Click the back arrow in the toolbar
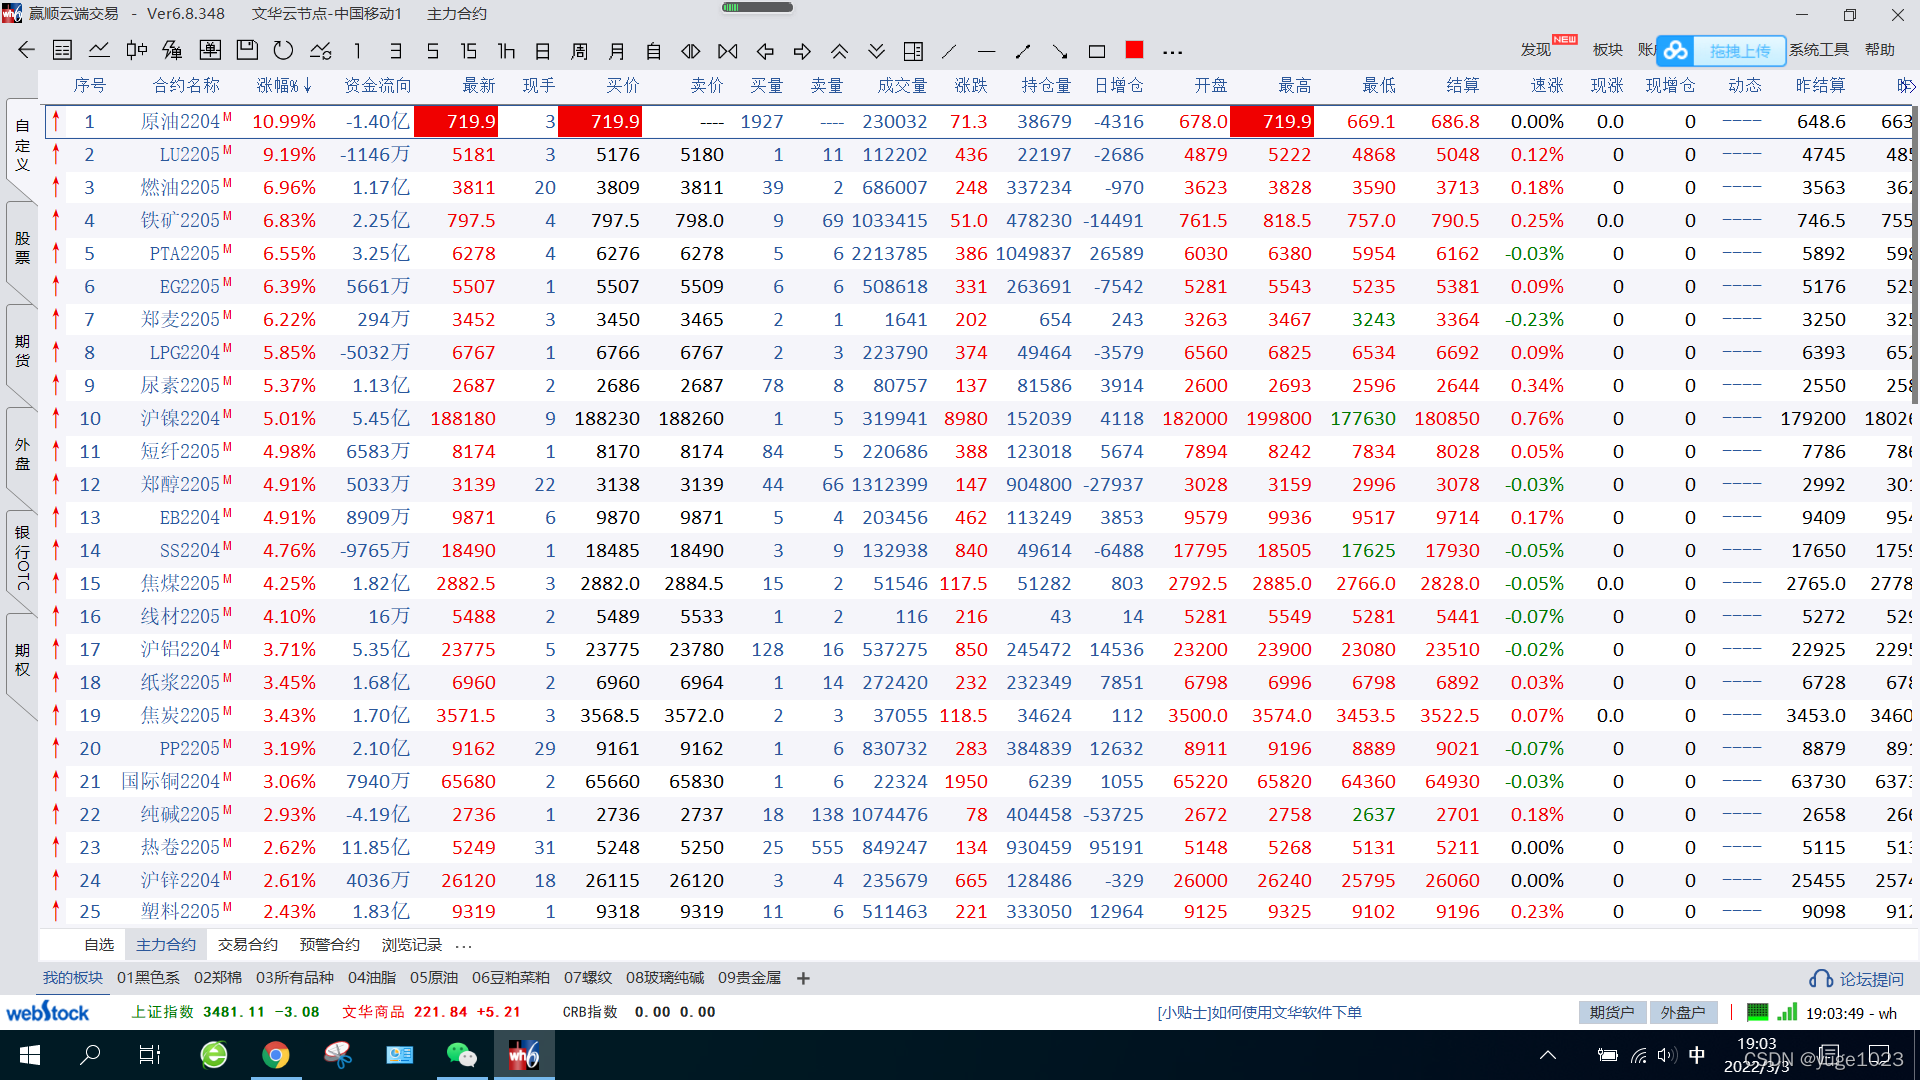The image size is (1920, 1080). [x=26, y=50]
